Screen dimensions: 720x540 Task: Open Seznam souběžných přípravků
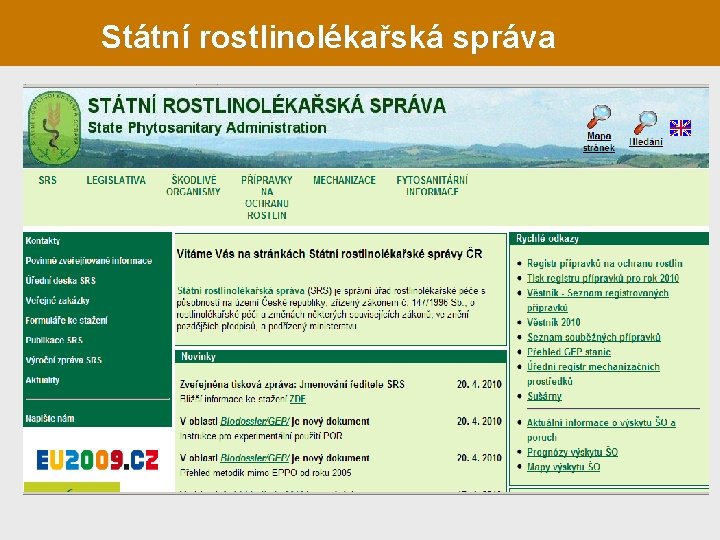pyautogui.click(x=594, y=337)
